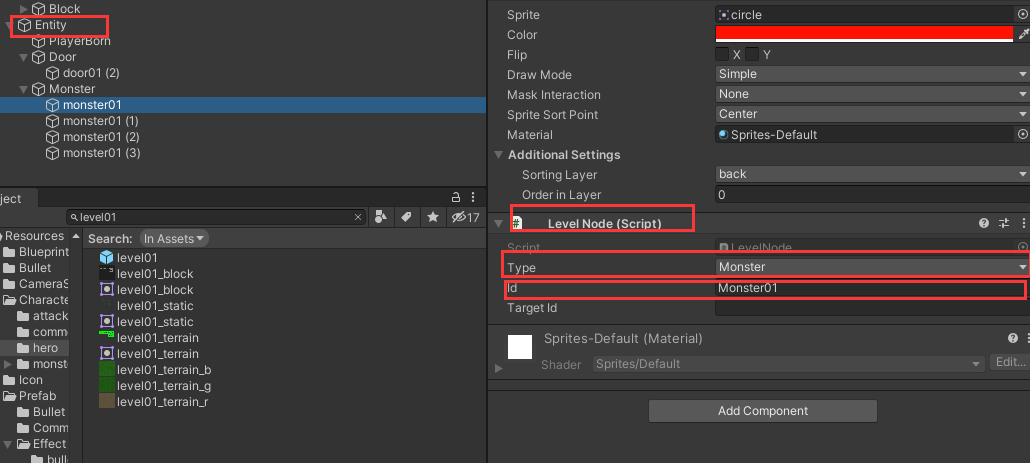
Task: Click the Sprite object picker circle icon
Action: (1022, 15)
